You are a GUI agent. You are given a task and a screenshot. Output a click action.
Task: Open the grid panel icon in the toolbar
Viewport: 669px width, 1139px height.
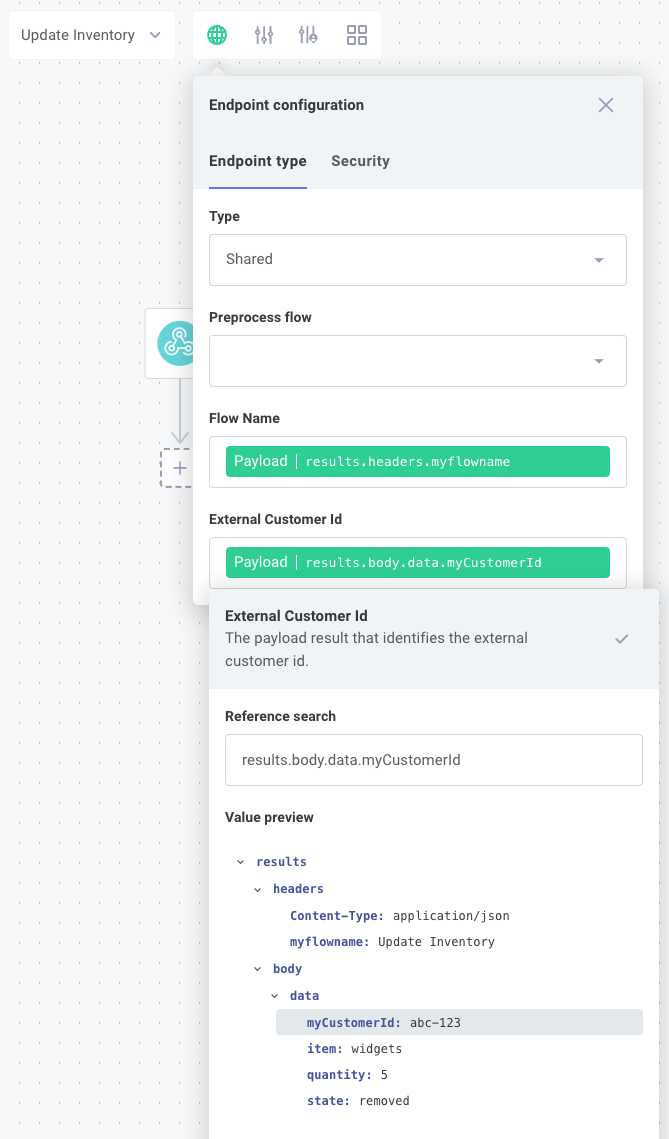356,34
